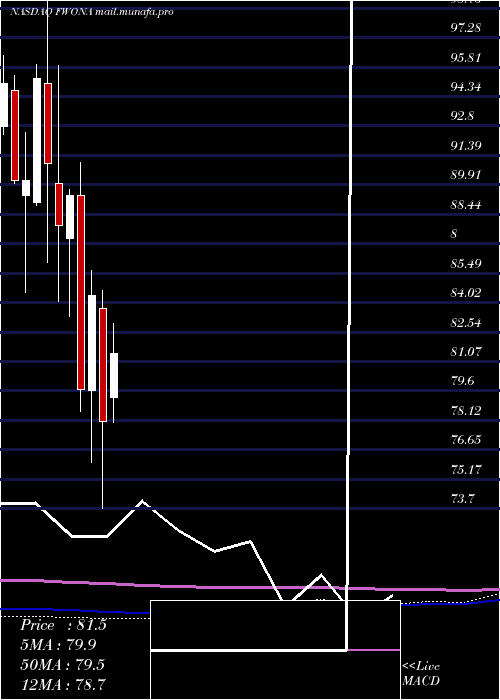Select the 84.02 price axis label
The image size is (500, 700).
click(466, 293)
